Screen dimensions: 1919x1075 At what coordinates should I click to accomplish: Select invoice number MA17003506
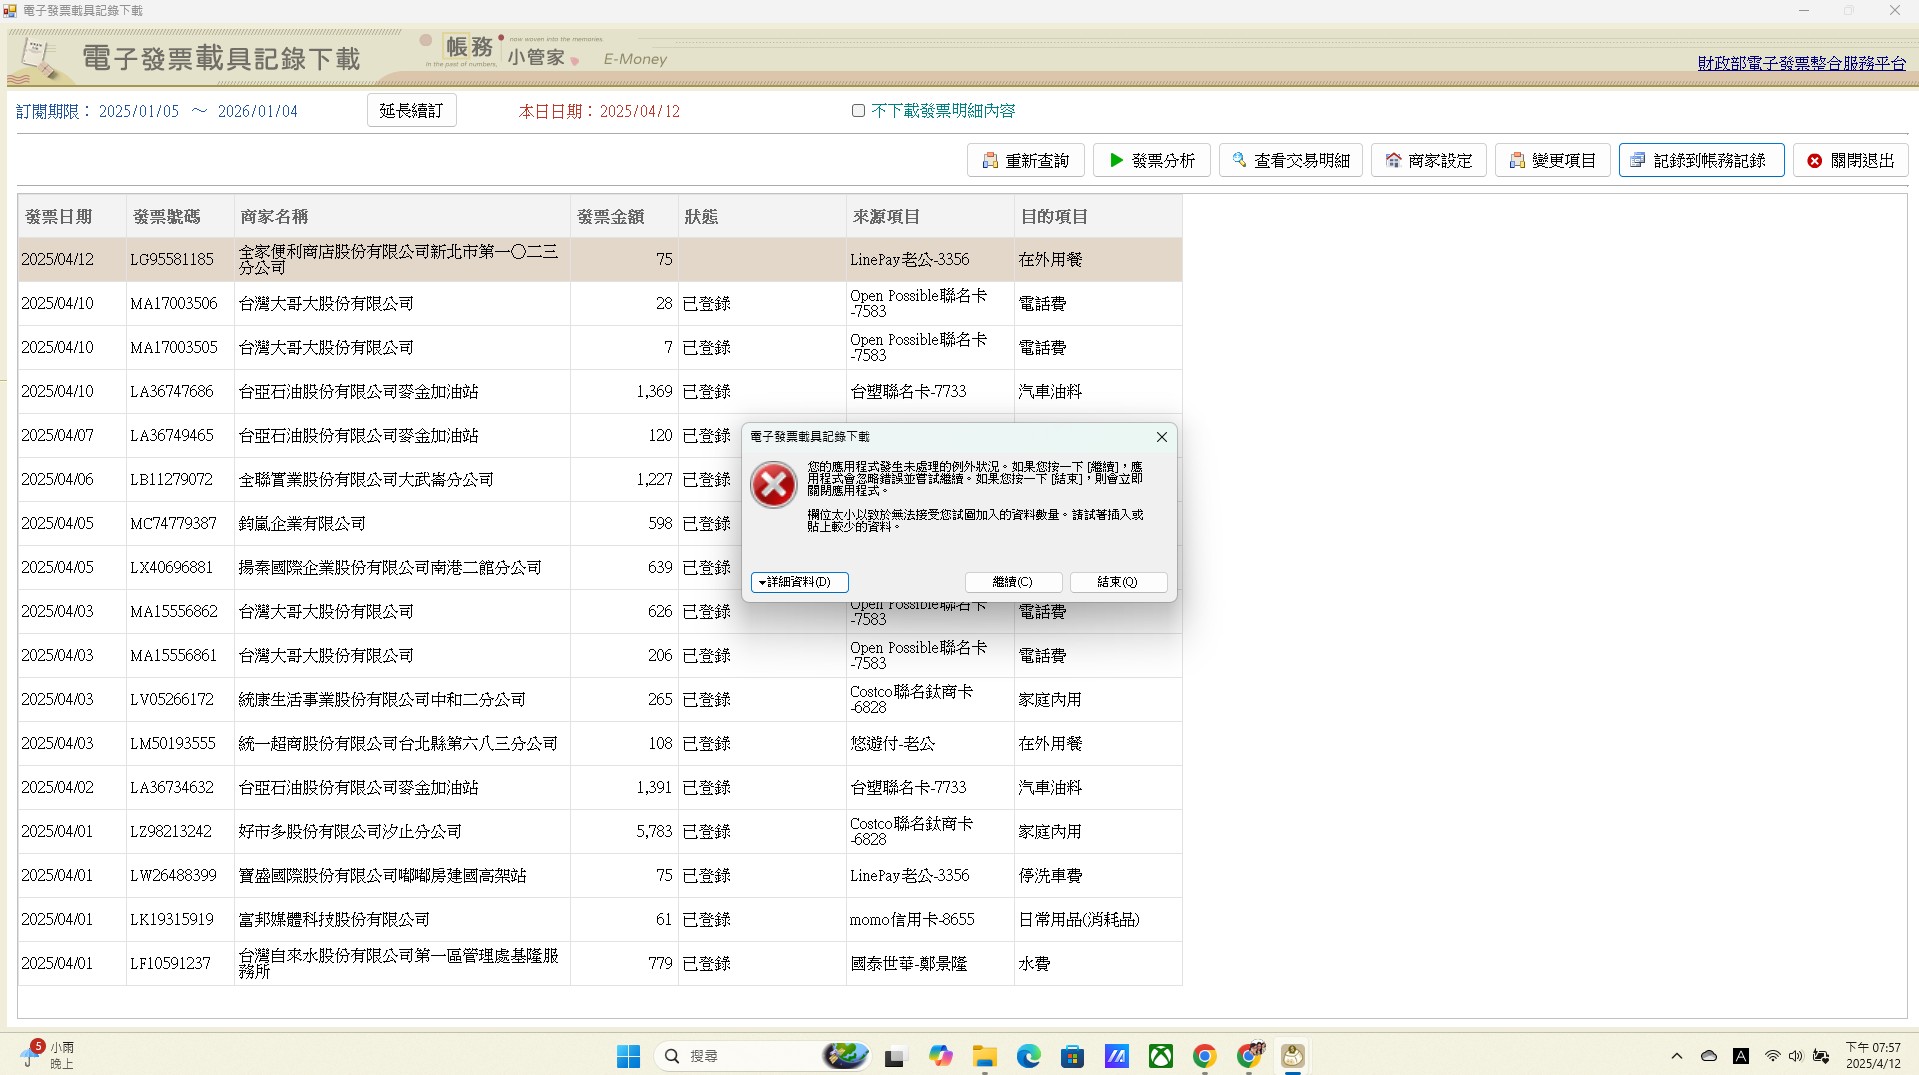[x=173, y=303]
